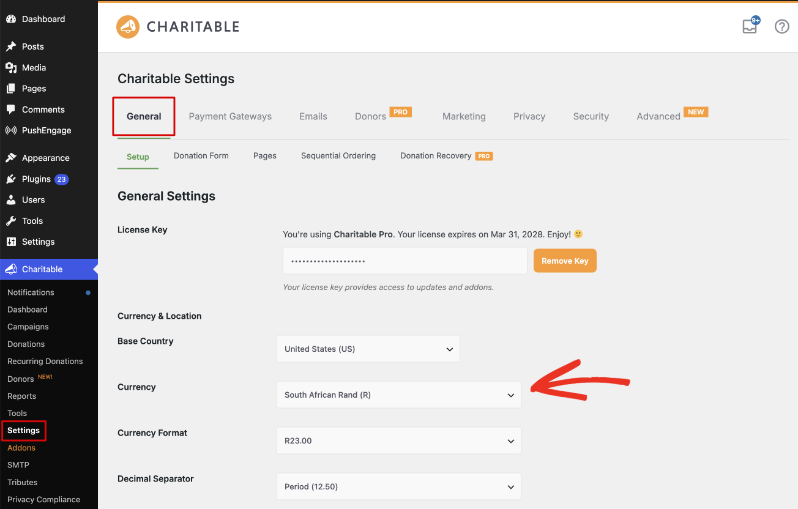Click the Media library icon
This screenshot has width=798, height=509.
(x=11, y=67)
